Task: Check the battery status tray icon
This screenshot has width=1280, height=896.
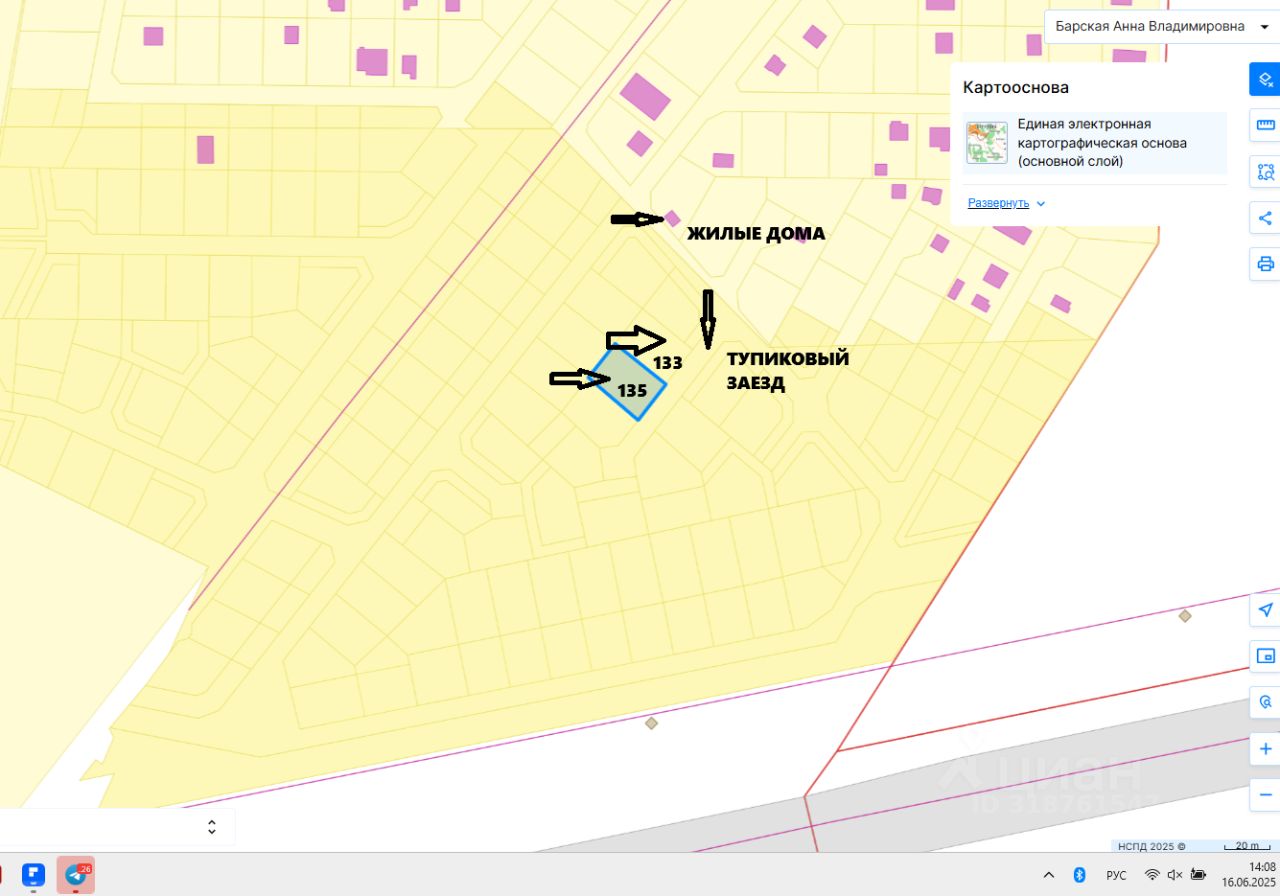Action: coord(1198,875)
